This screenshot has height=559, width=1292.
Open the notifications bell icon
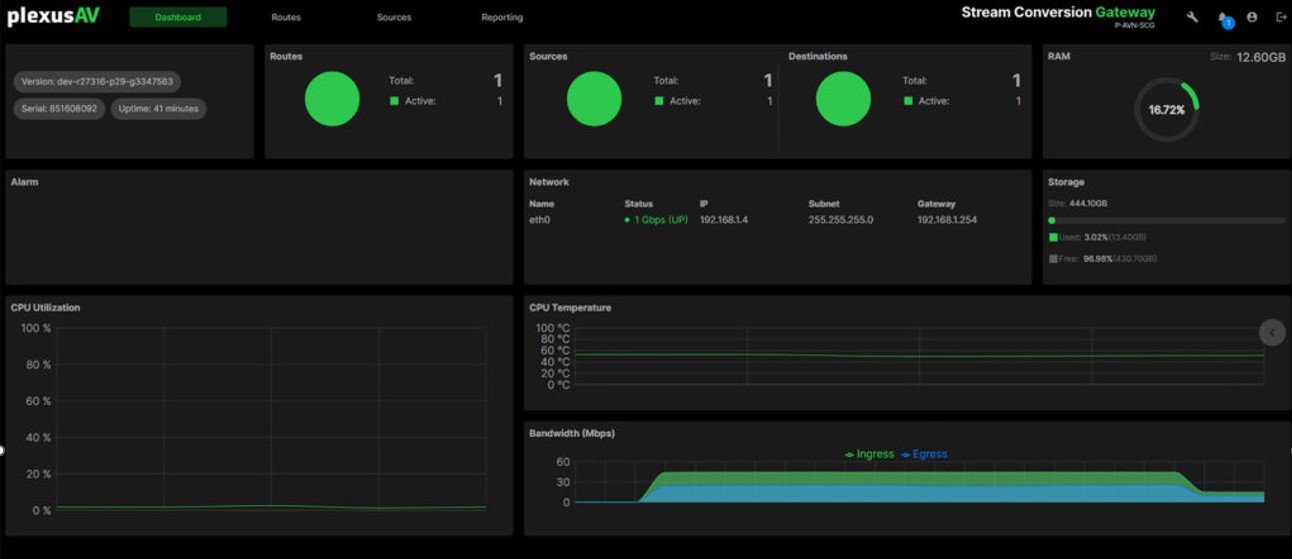pos(1223,18)
